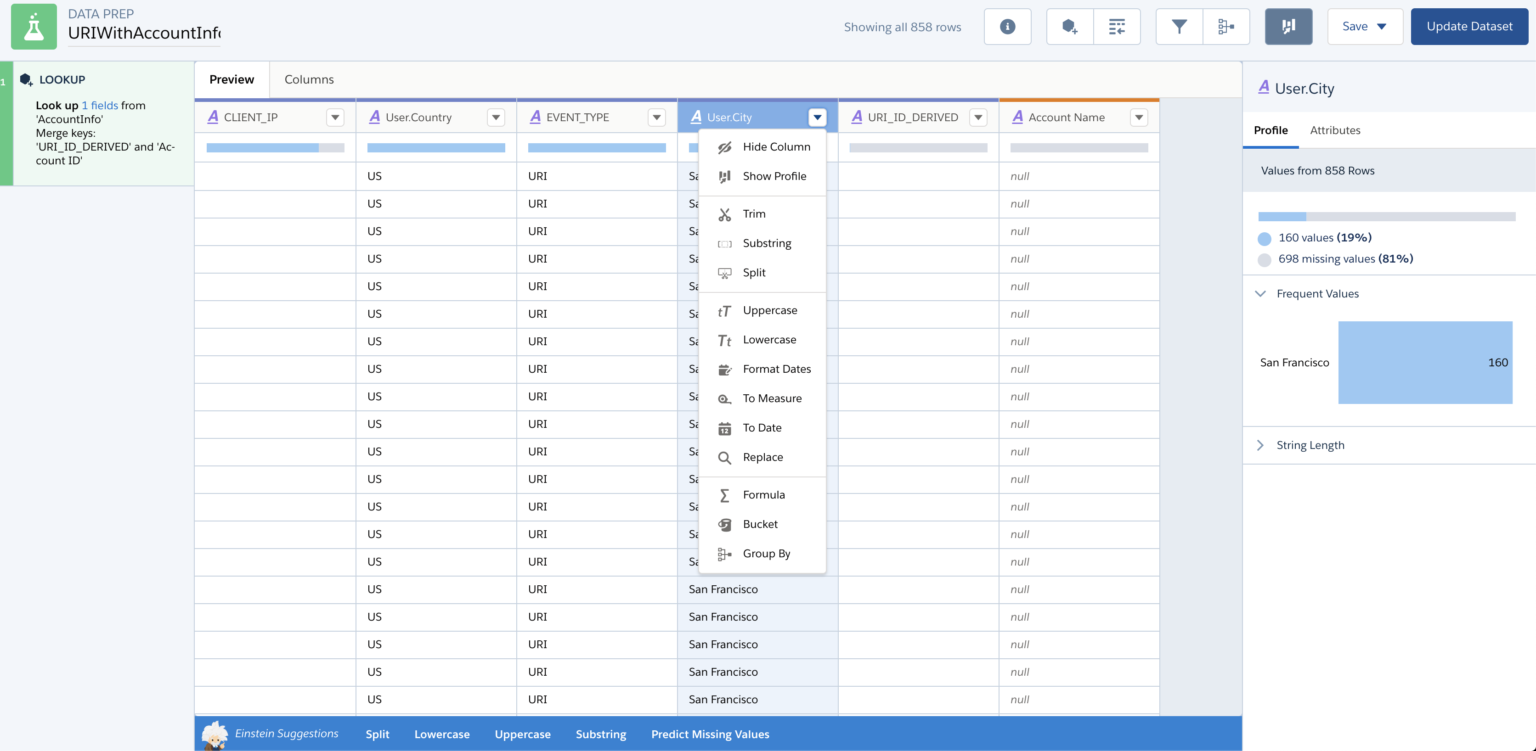Click the Update Dataset button

click(1469, 27)
